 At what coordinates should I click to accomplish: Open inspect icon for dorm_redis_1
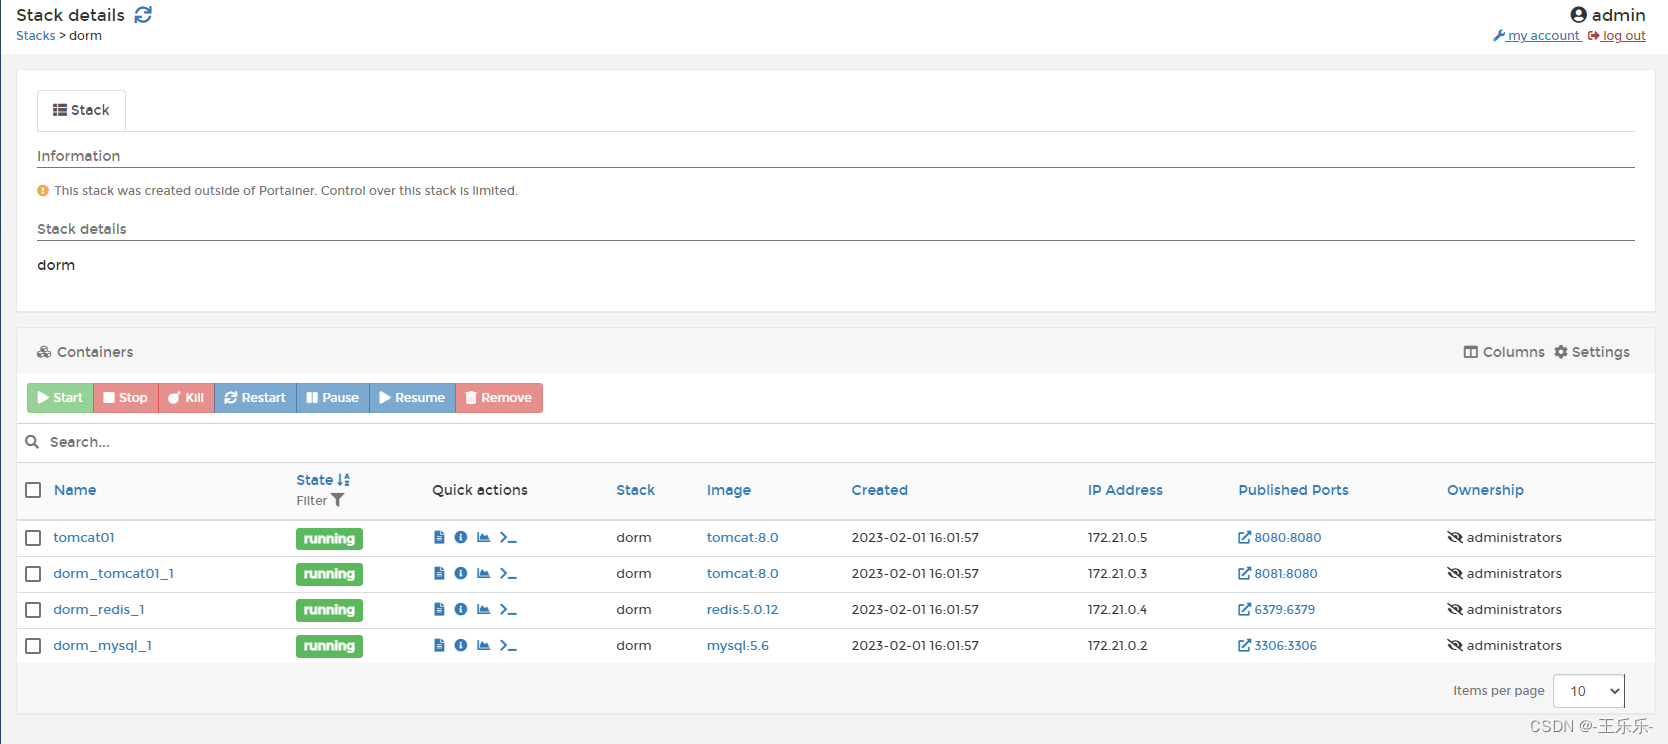pos(461,610)
